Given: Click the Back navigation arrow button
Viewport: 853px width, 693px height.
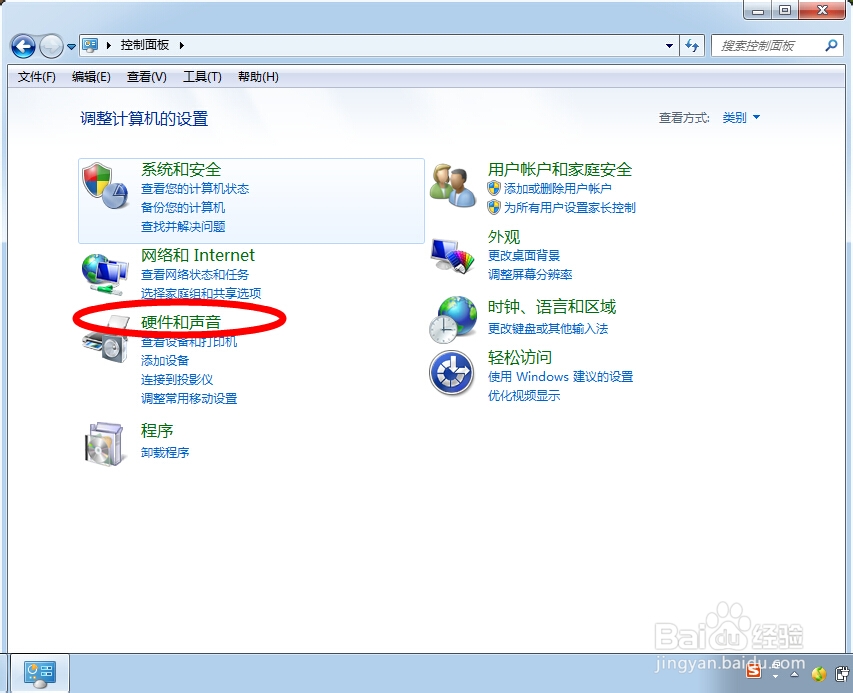Looking at the screenshot, I should click(x=23, y=46).
